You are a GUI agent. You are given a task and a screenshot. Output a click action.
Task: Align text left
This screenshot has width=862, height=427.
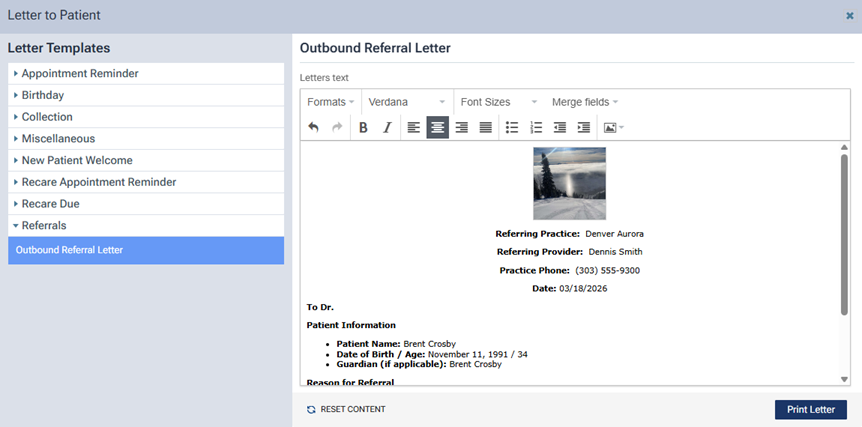point(413,128)
